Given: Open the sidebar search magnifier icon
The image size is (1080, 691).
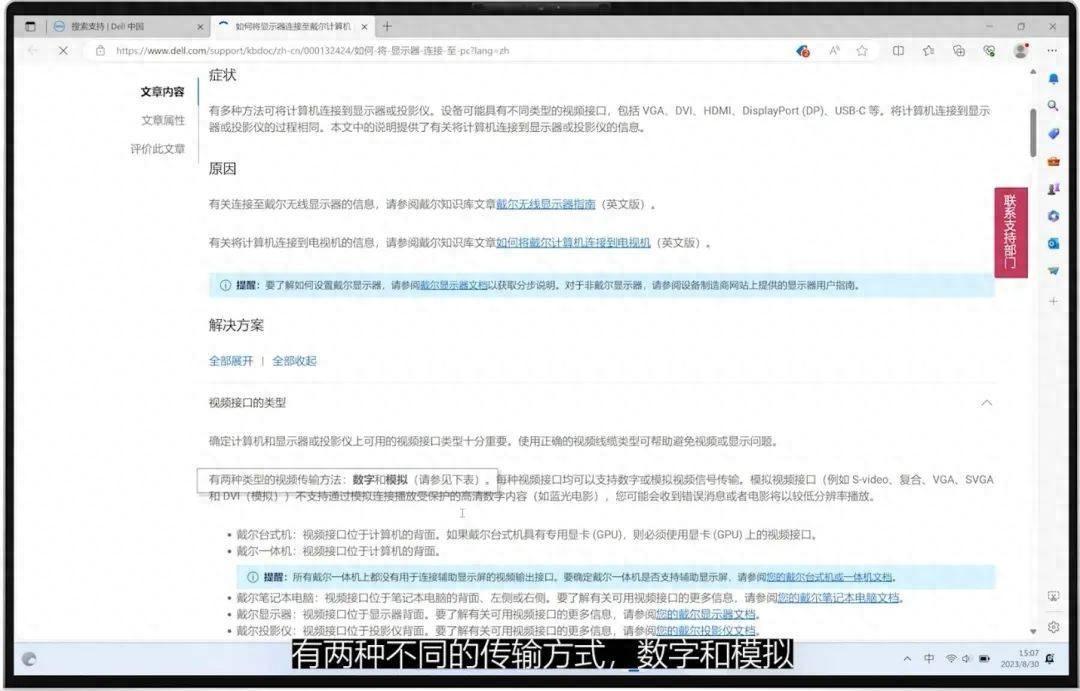Looking at the screenshot, I should [1053, 106].
